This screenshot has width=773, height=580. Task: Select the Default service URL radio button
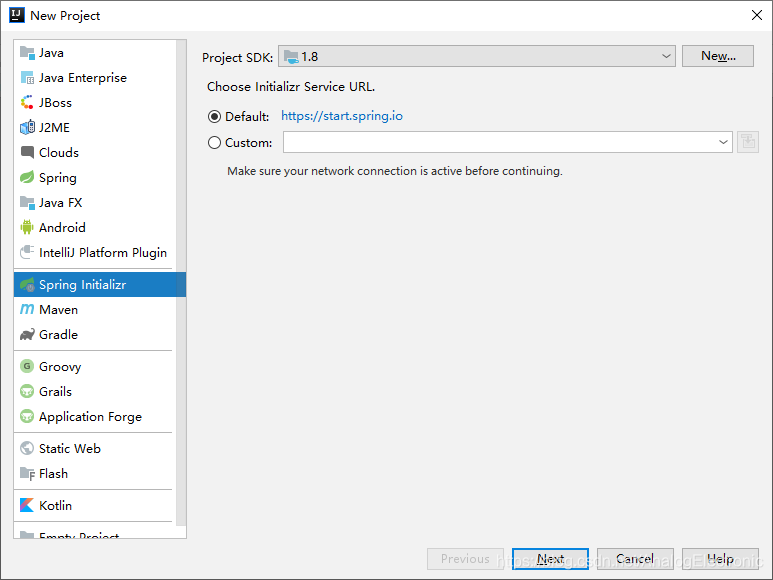(x=214, y=117)
